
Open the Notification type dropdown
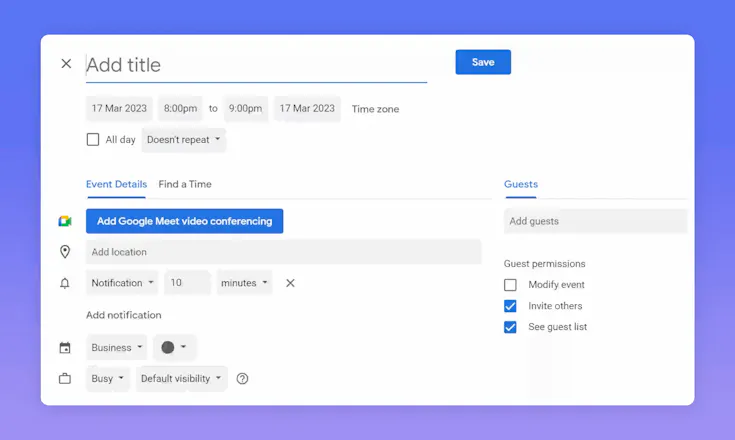(x=122, y=283)
